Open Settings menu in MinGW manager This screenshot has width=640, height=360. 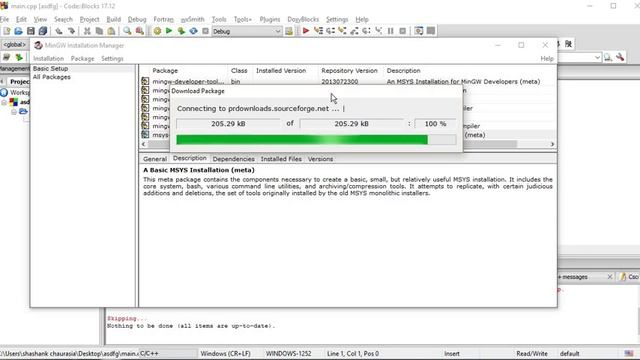coord(112,58)
